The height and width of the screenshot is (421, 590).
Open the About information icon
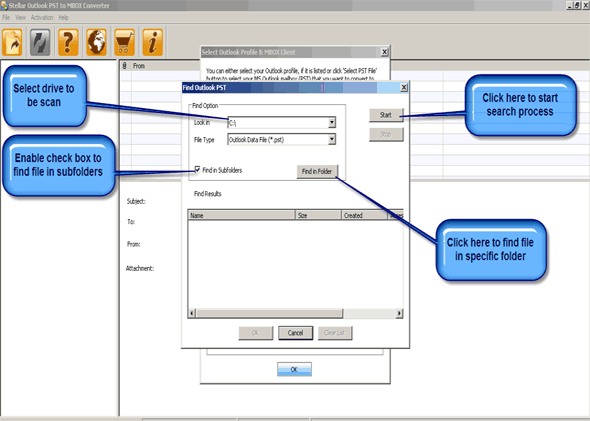[153, 42]
